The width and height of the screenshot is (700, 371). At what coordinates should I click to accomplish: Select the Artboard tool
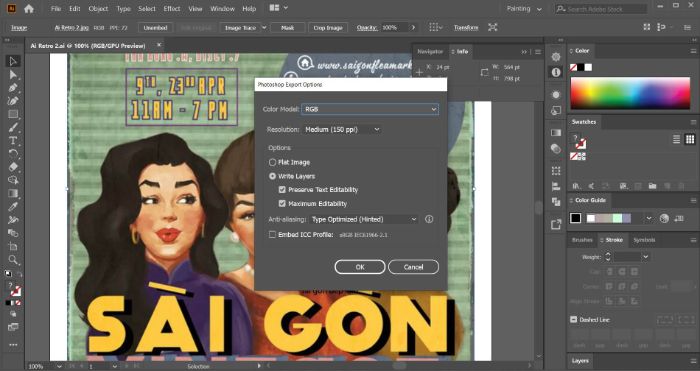13,246
